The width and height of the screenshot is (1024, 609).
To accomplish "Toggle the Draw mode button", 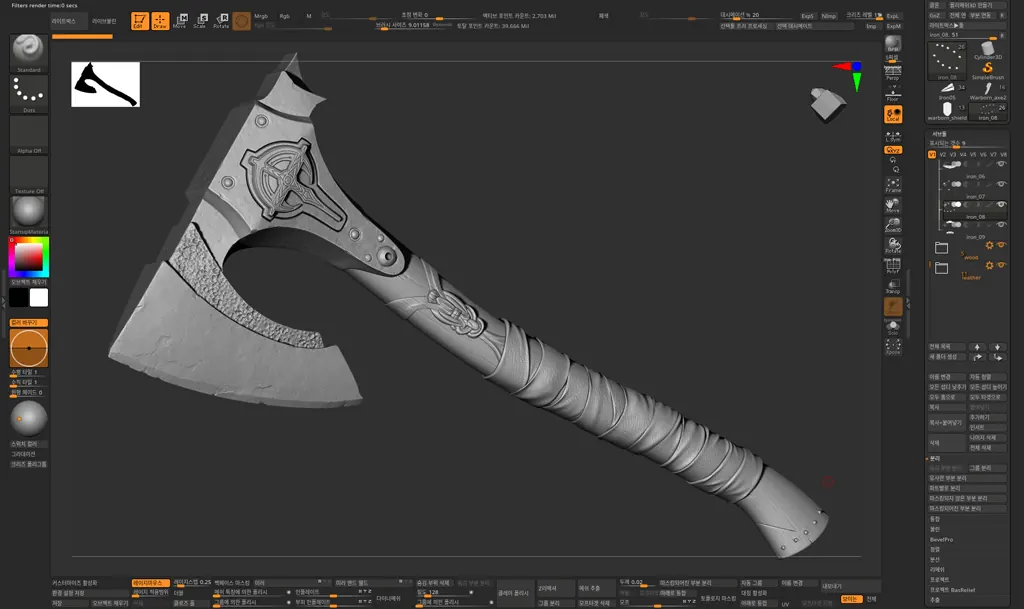I will [x=160, y=21].
